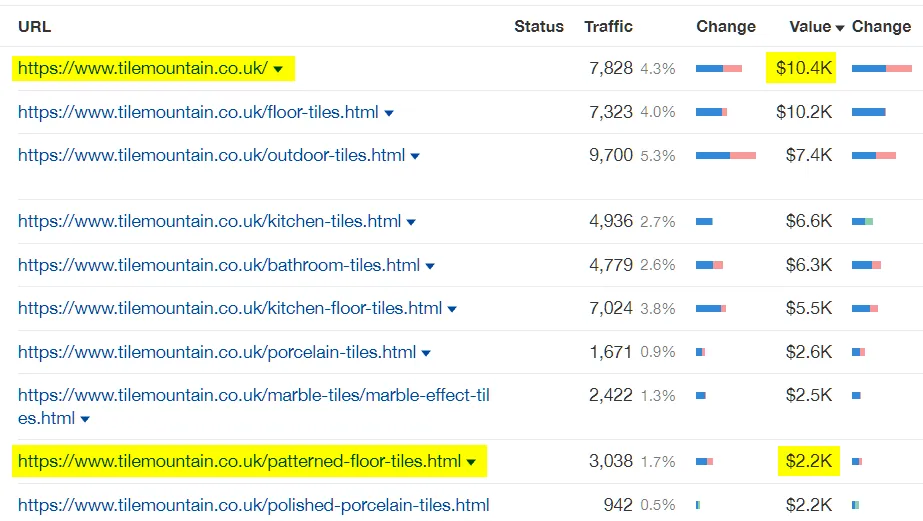Click the $2.6K value cell

click(809, 352)
